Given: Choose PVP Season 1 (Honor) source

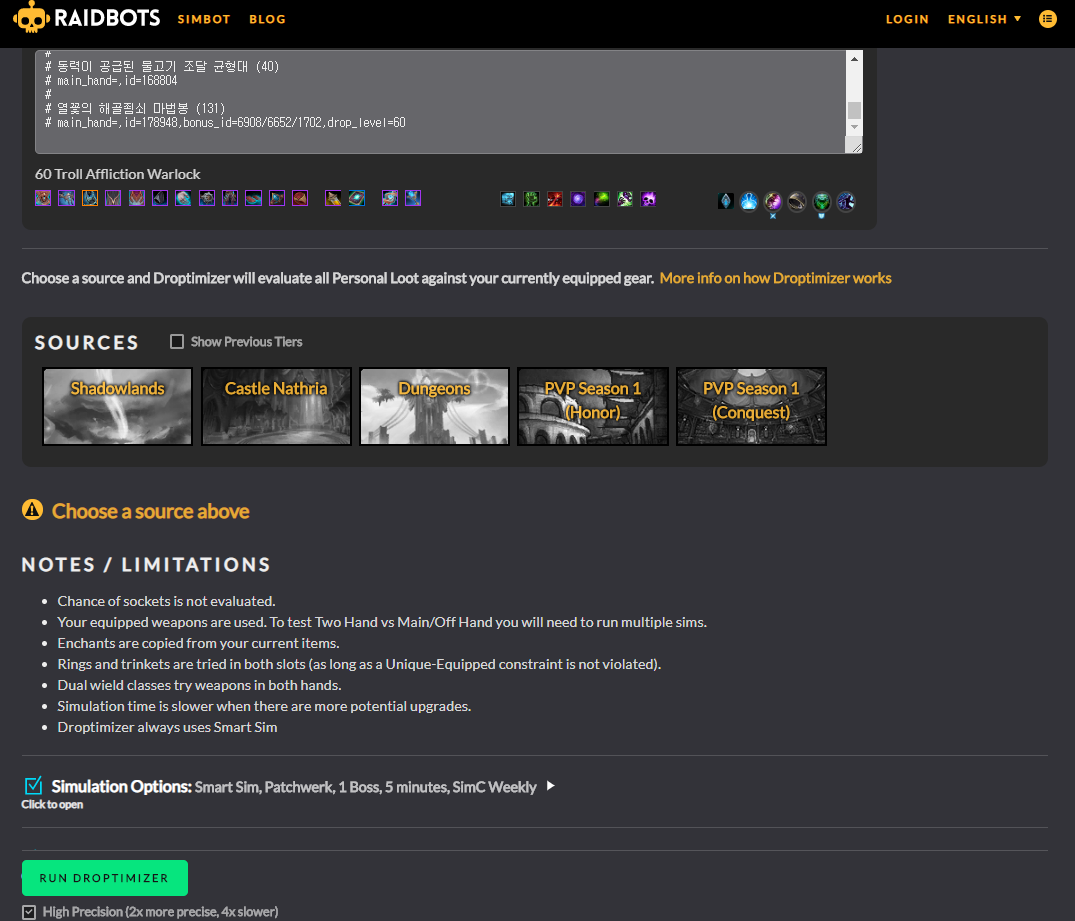Looking at the screenshot, I should click(593, 406).
